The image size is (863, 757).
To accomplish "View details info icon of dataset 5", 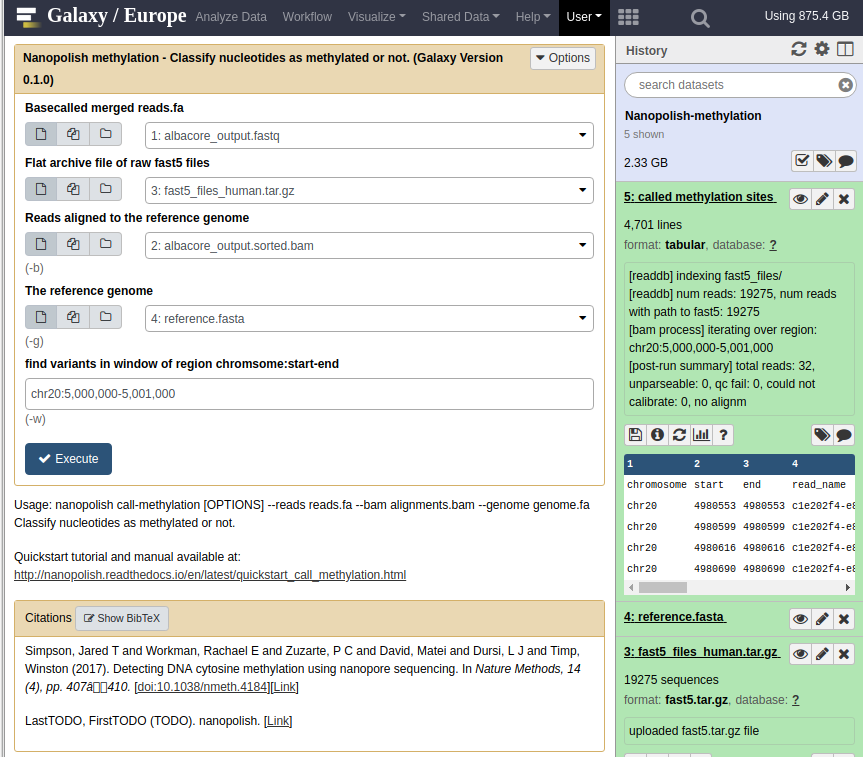I will 657,435.
